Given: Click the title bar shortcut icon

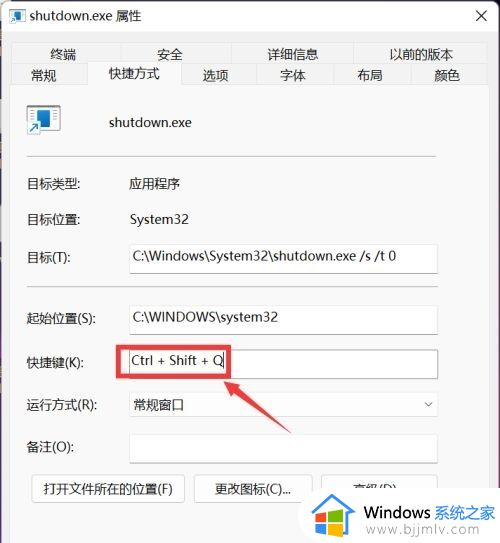Looking at the screenshot, I should (17, 16).
